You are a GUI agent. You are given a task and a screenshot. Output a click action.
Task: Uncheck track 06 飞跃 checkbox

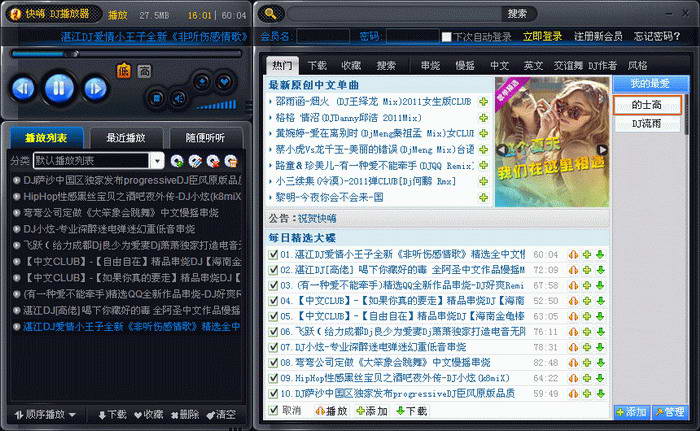pos(273,332)
